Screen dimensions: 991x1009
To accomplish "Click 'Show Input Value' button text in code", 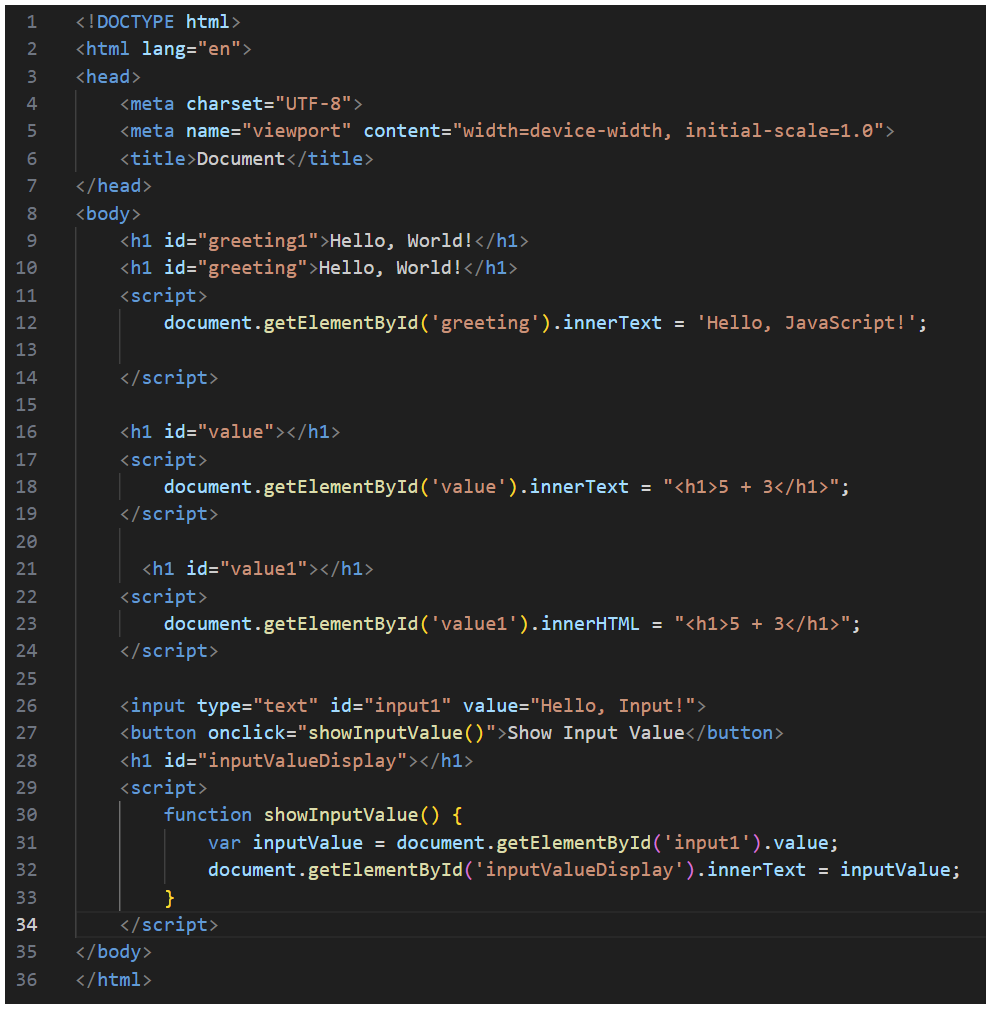I will pos(595,733).
